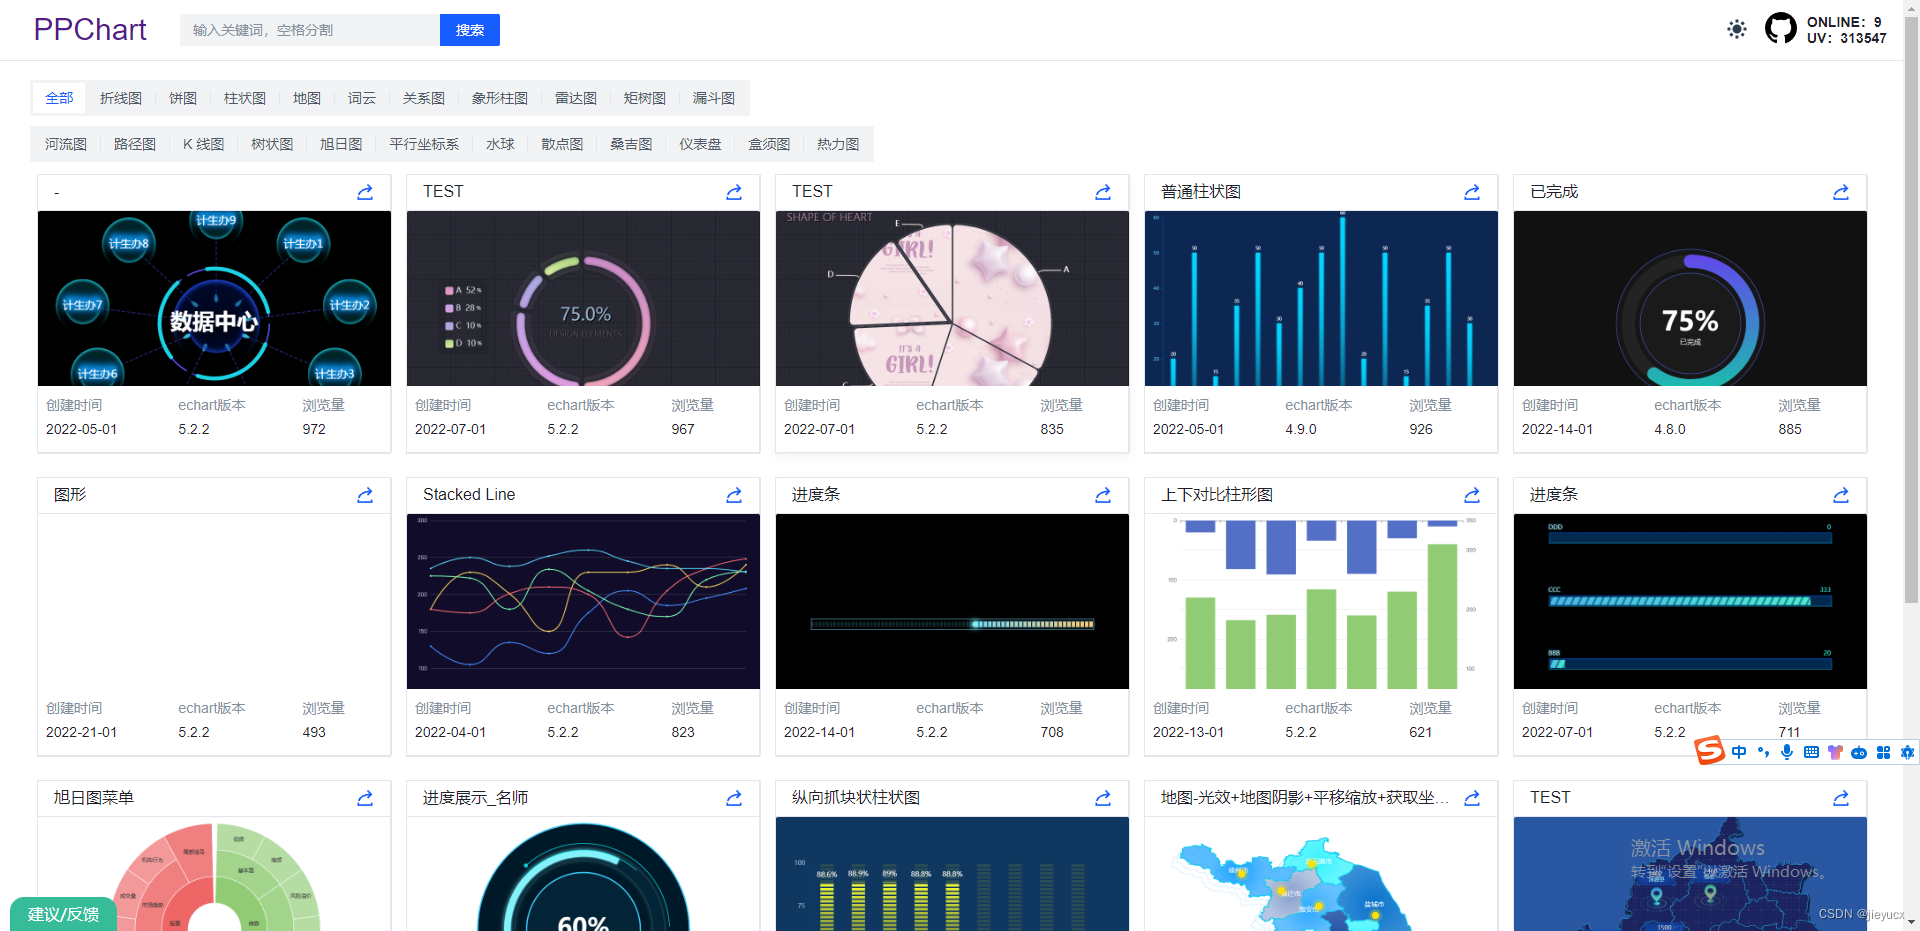Select the 树状图 category tab
Image resolution: width=1920 pixels, height=931 pixels.
(272, 144)
